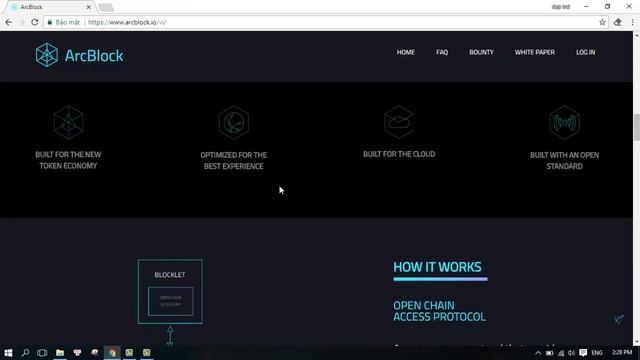Open File Explorer from taskbar
The height and width of the screenshot is (360, 640).
[x=60, y=352]
